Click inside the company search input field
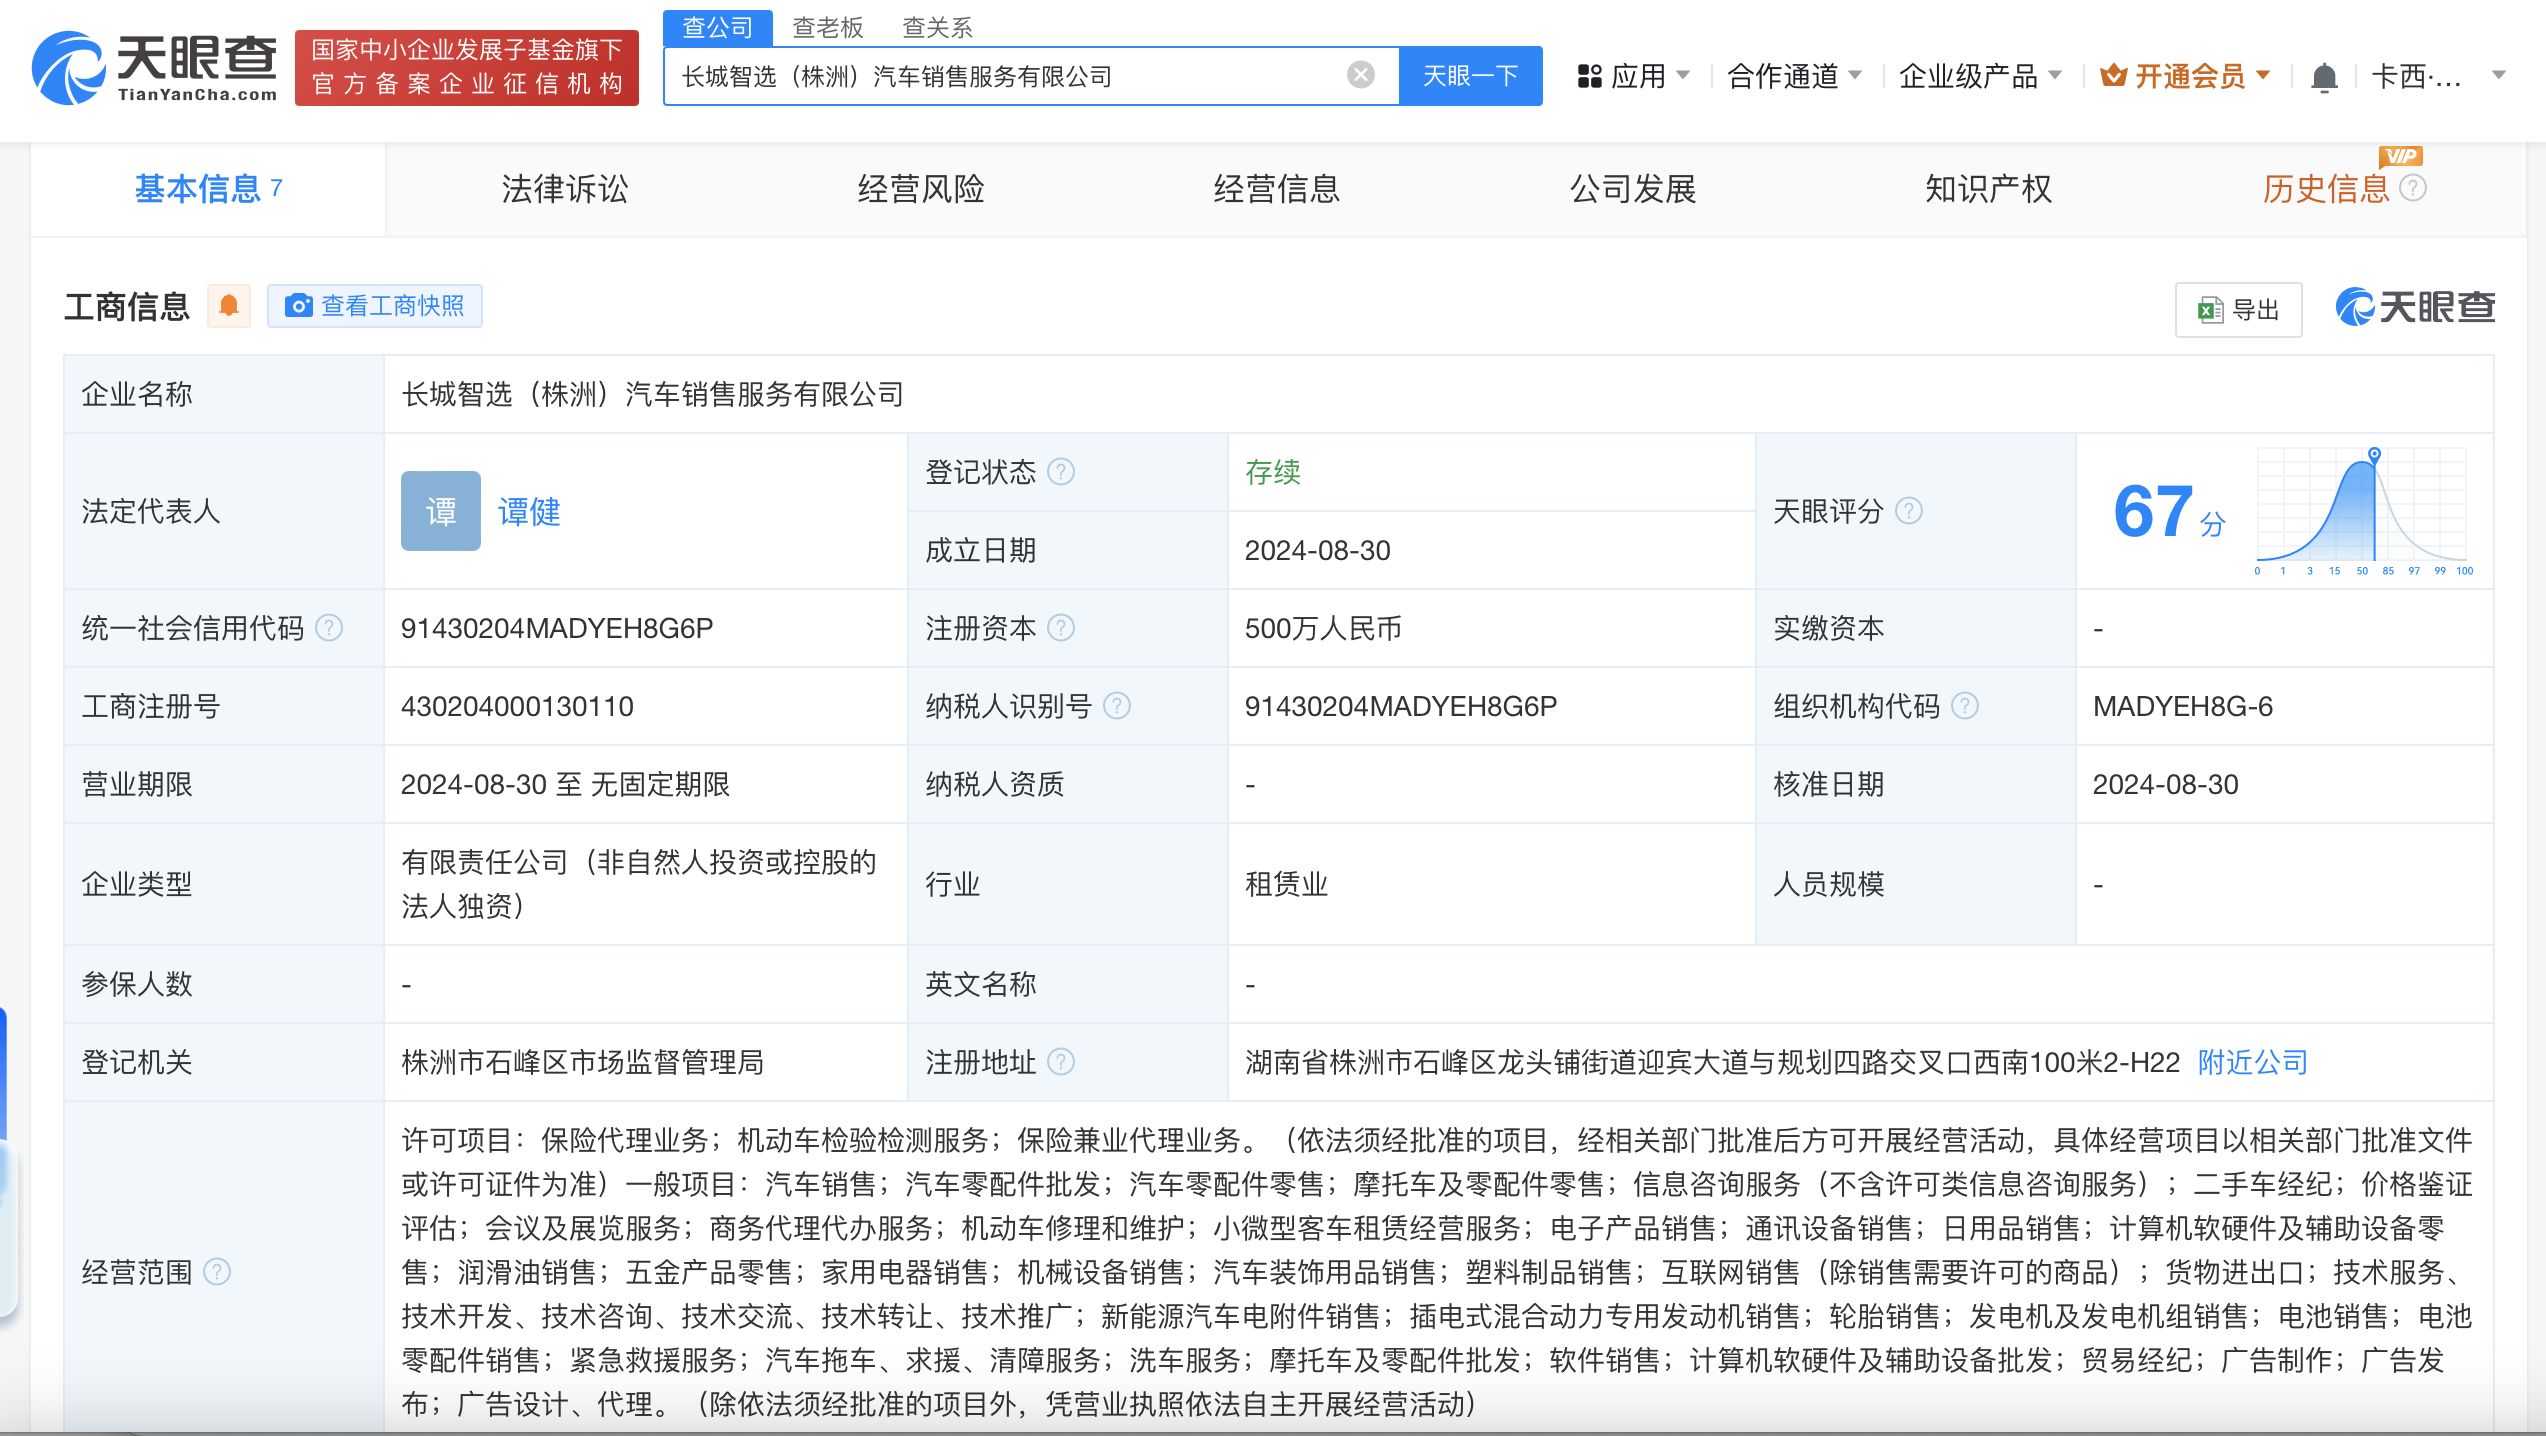2546x1436 pixels. (1000, 75)
